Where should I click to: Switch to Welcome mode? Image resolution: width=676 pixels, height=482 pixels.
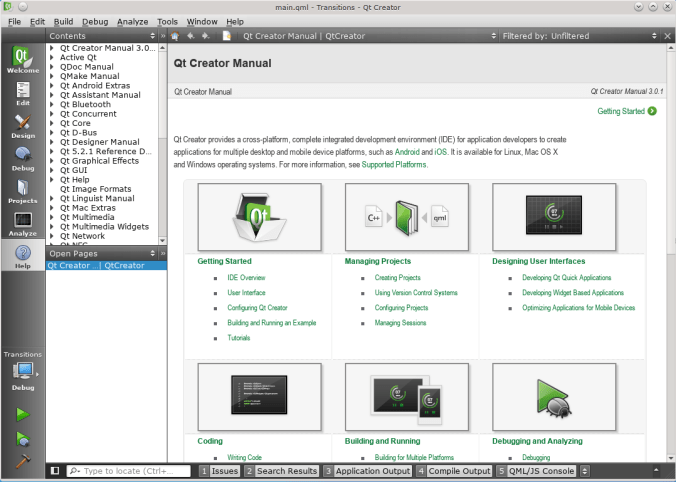click(x=22, y=59)
